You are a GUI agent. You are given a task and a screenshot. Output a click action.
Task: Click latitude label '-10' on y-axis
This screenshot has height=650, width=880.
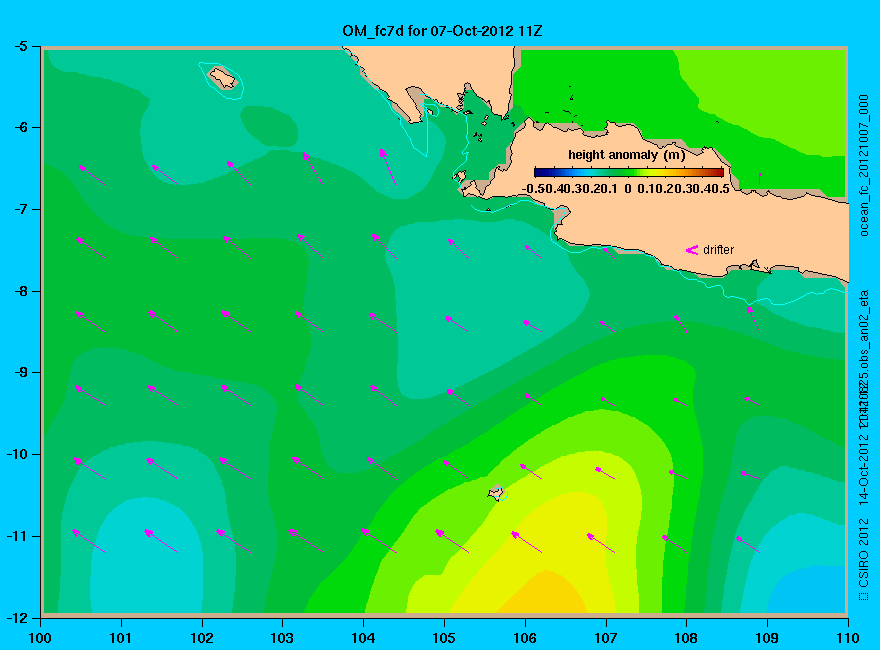(x=16, y=454)
